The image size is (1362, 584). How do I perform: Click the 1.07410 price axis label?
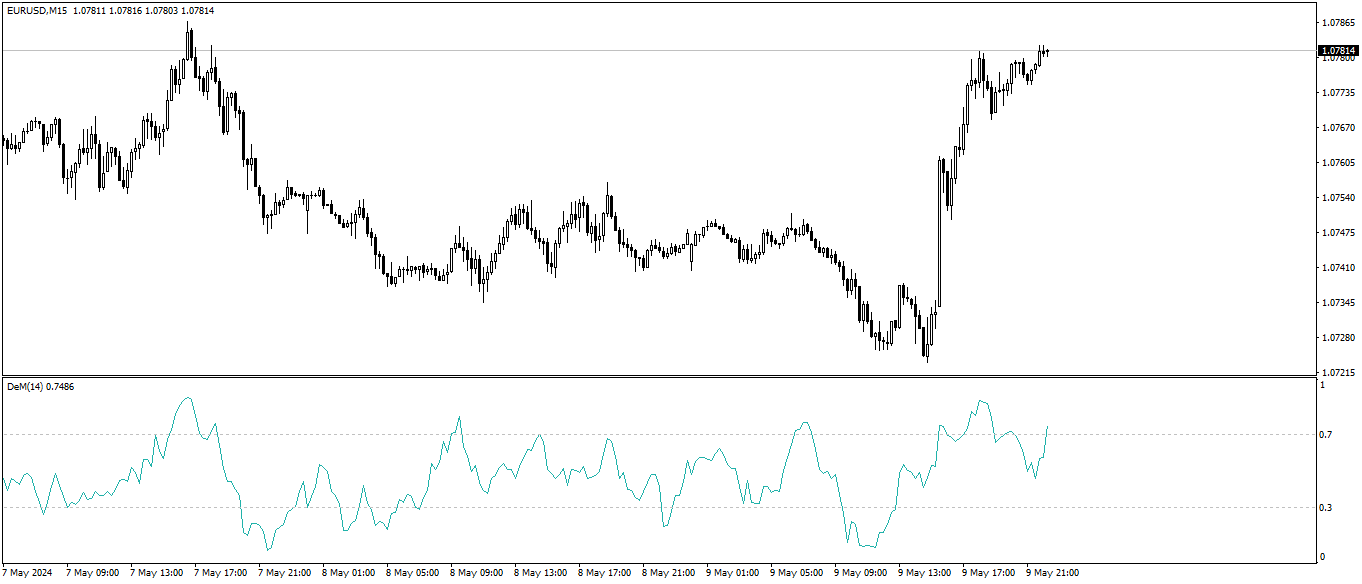pyautogui.click(x=1337, y=268)
